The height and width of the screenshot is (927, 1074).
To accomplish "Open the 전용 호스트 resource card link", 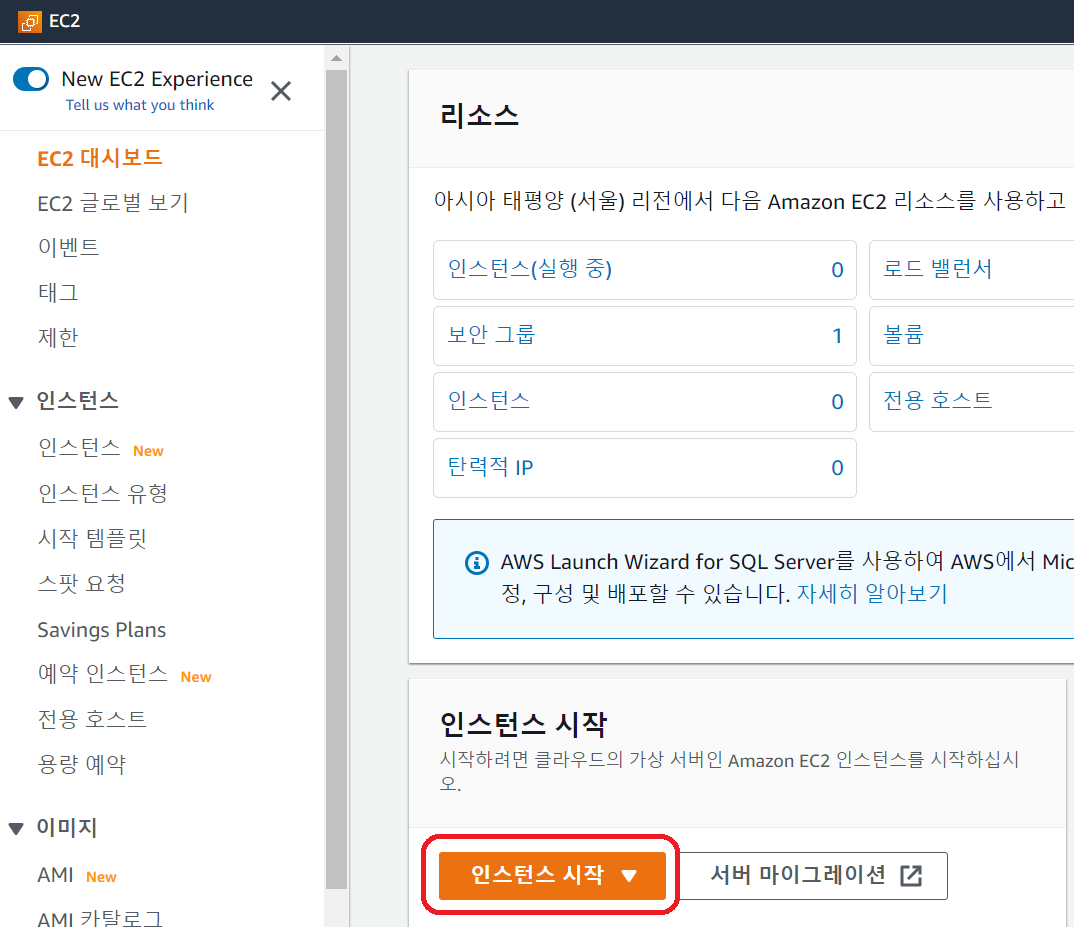I will pyautogui.click(x=937, y=401).
